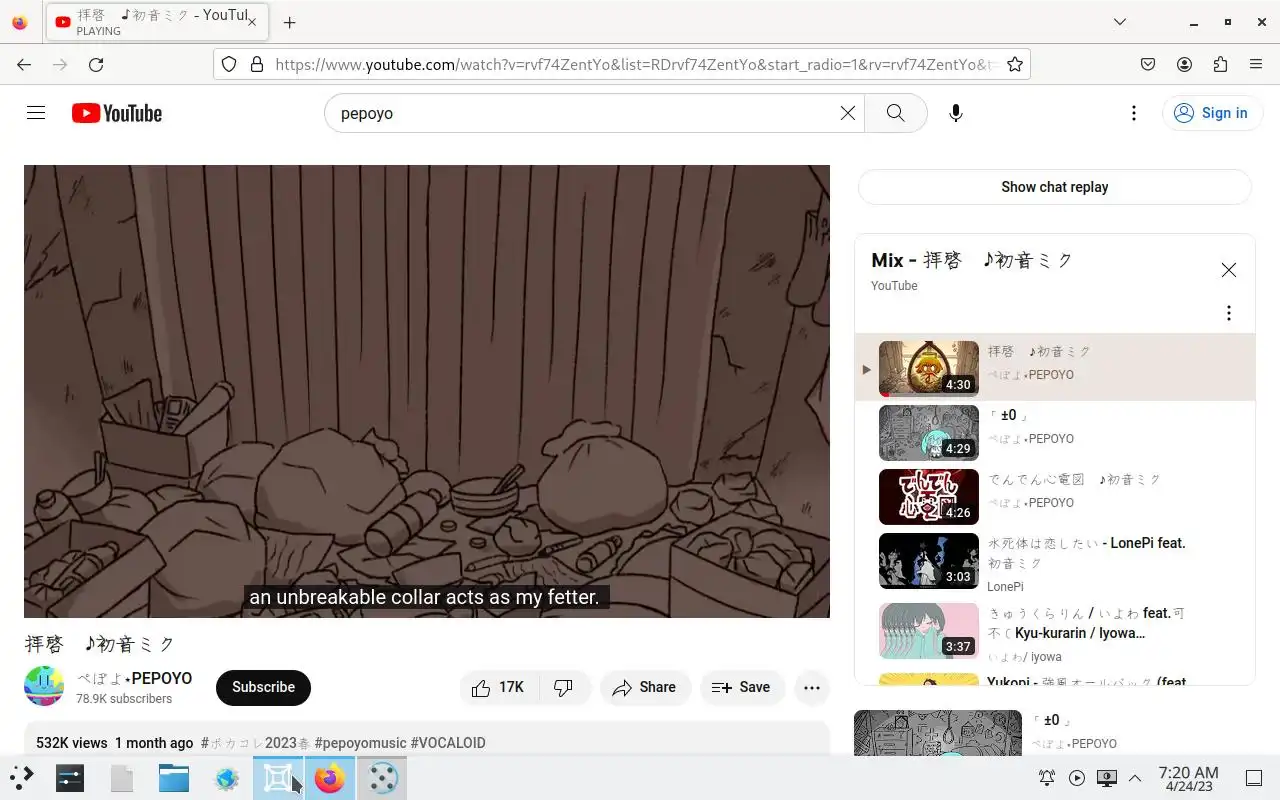Bookmark this page with the star icon
Viewport: 1280px width, 800px height.
tap(1015, 64)
